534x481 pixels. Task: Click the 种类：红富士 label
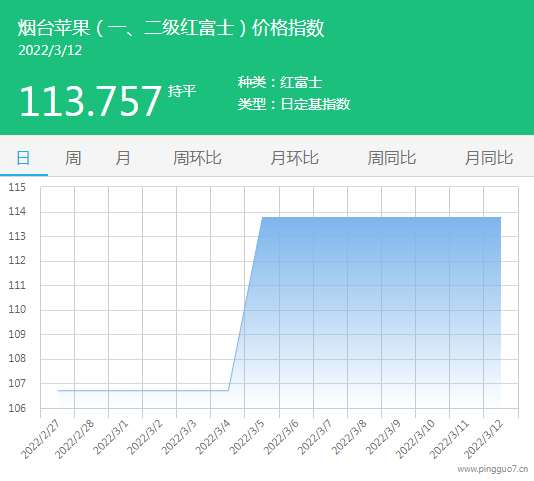tap(280, 82)
